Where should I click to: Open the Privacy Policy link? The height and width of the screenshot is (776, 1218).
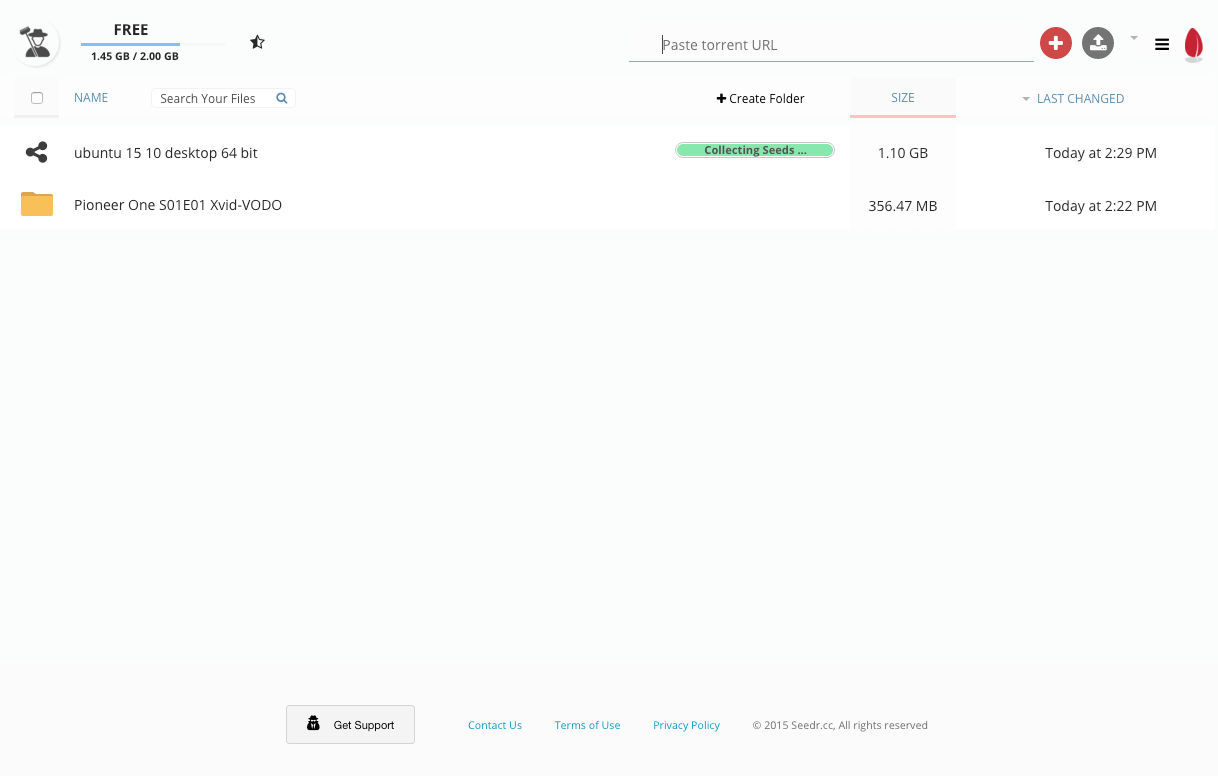click(x=686, y=725)
